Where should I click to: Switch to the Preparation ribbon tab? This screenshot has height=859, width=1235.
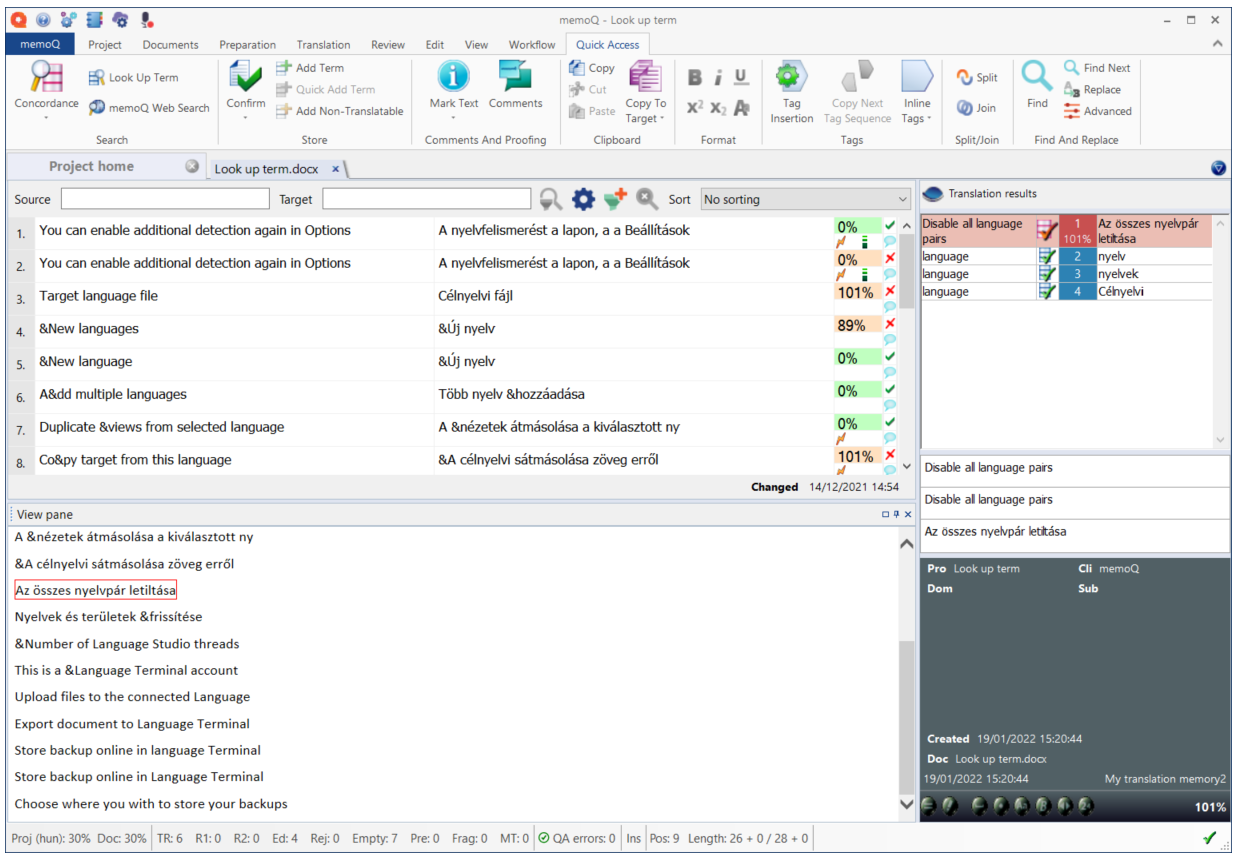coord(248,44)
